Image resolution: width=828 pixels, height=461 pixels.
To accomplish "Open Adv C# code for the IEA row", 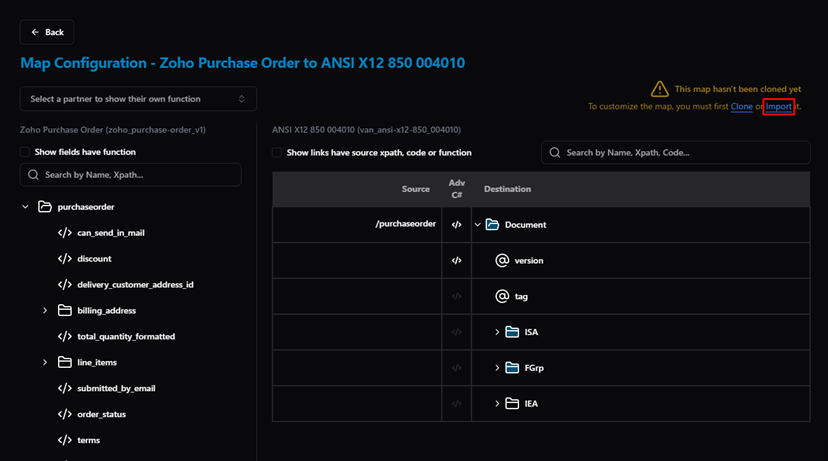I will 456,404.
